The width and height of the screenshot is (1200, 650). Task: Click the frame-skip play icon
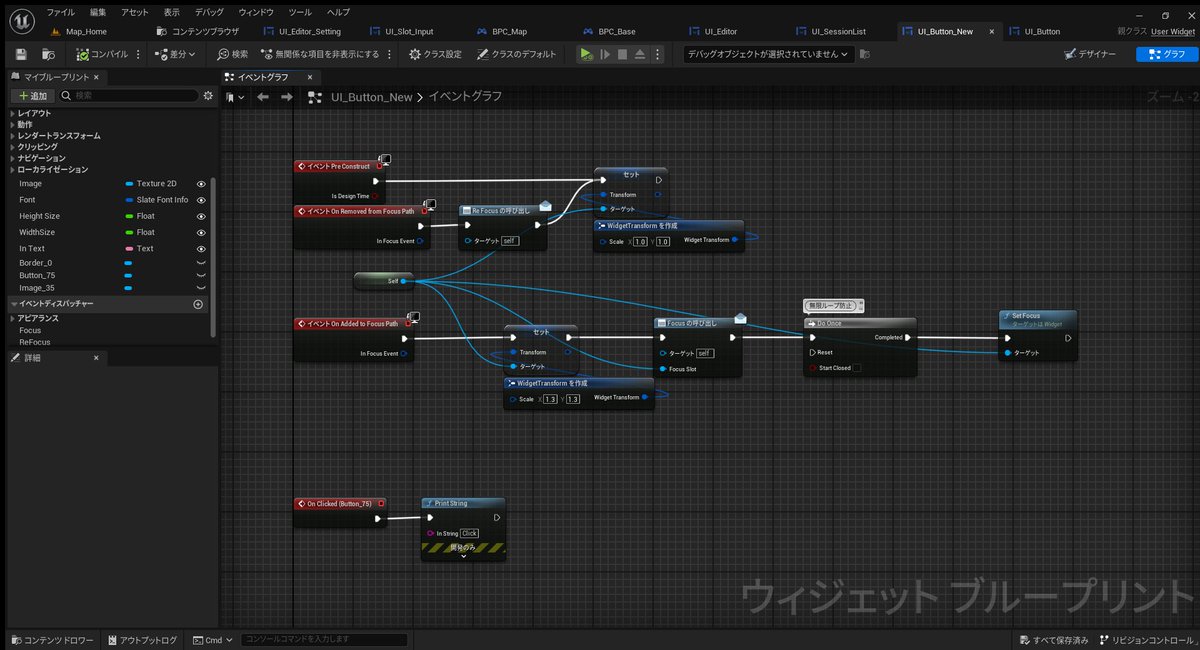pos(604,54)
